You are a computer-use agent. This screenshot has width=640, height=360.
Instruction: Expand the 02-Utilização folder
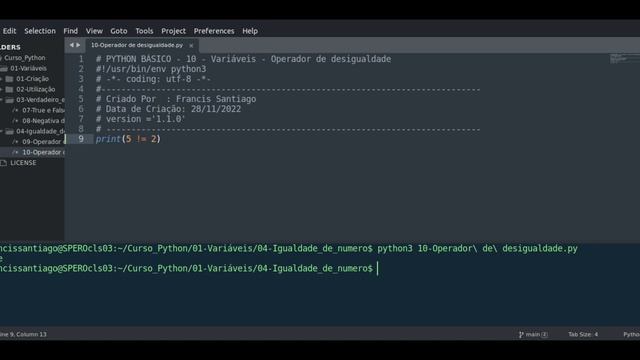[x=1, y=89]
